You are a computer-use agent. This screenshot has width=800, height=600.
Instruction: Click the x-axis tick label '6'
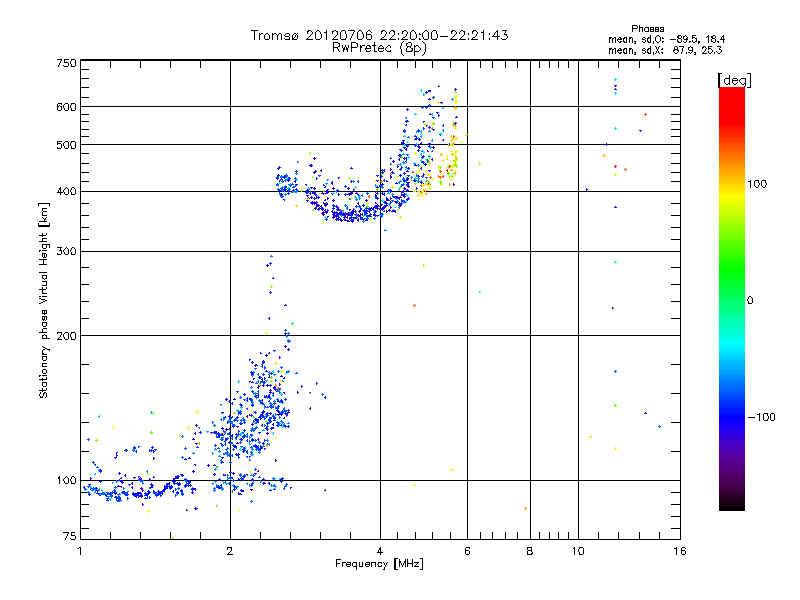(467, 551)
